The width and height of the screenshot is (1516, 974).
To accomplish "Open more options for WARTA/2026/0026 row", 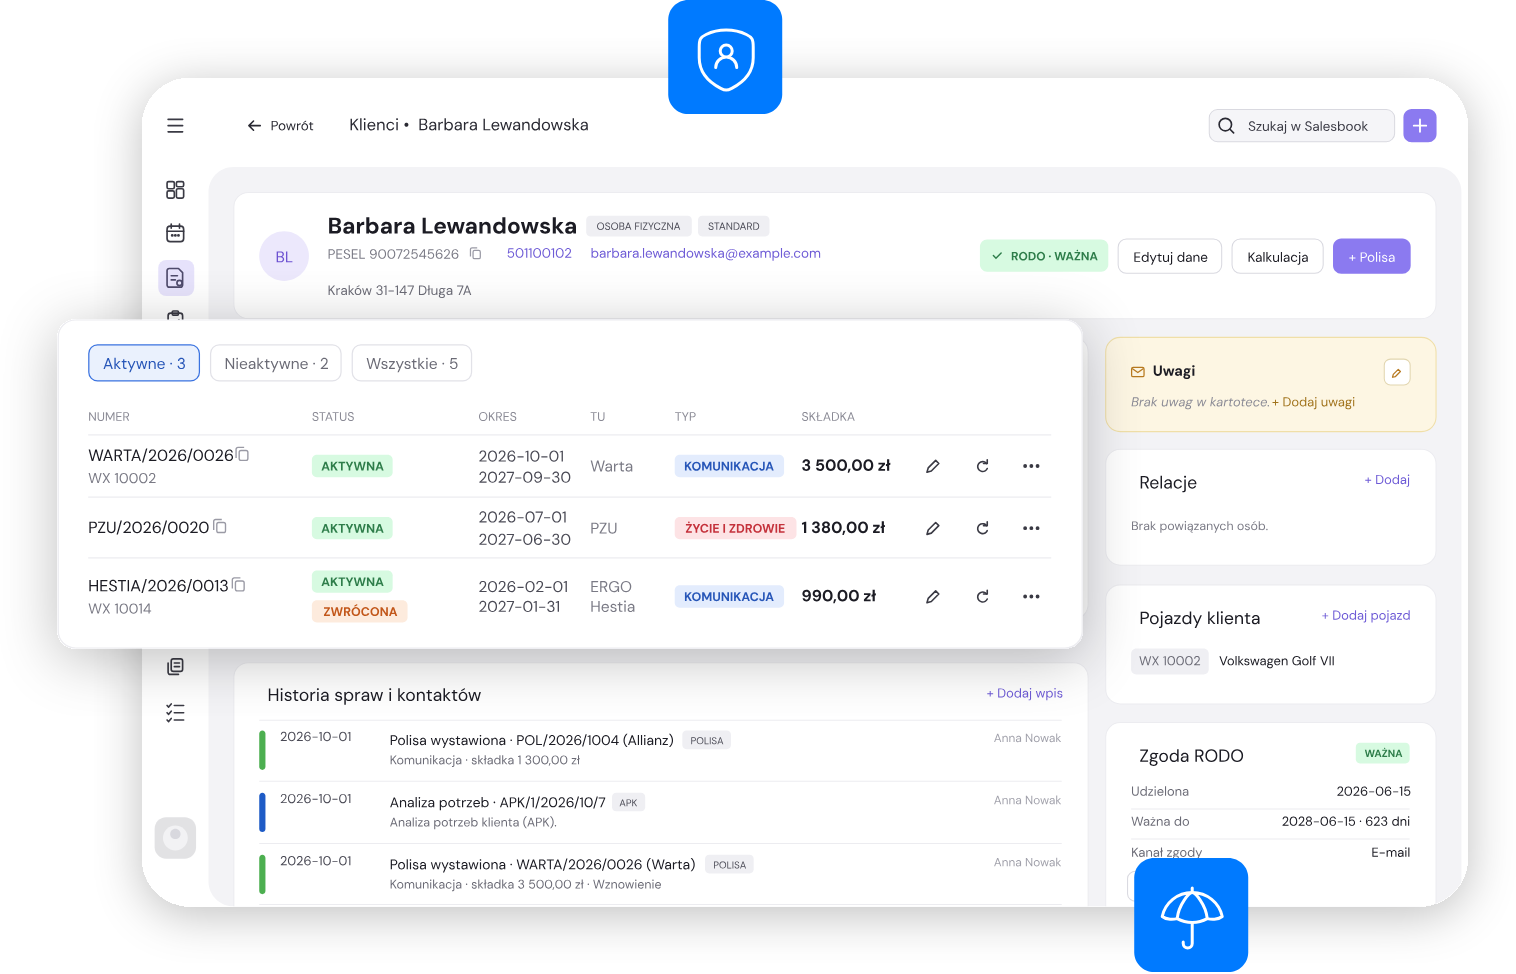I will 1031,466.
